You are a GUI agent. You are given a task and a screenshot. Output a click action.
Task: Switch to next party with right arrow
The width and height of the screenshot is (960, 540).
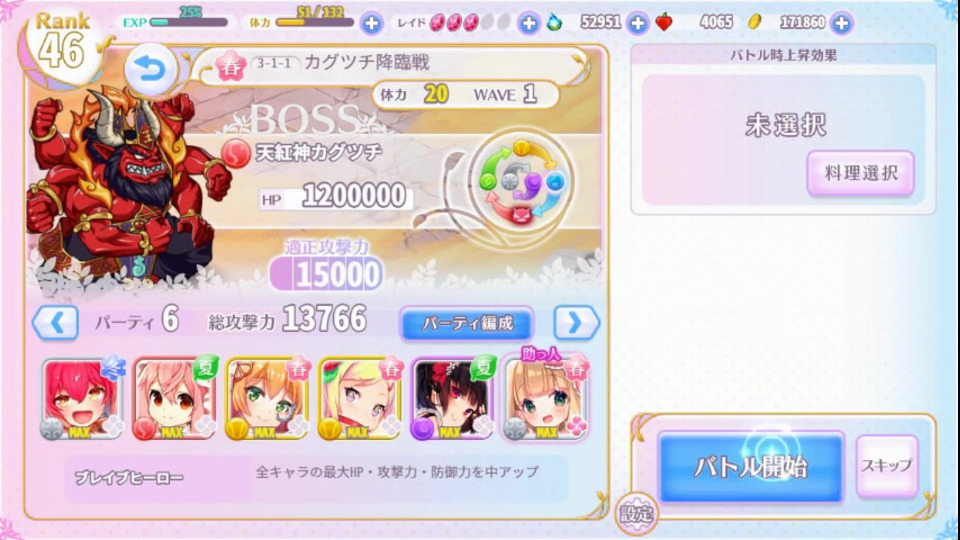(x=576, y=323)
